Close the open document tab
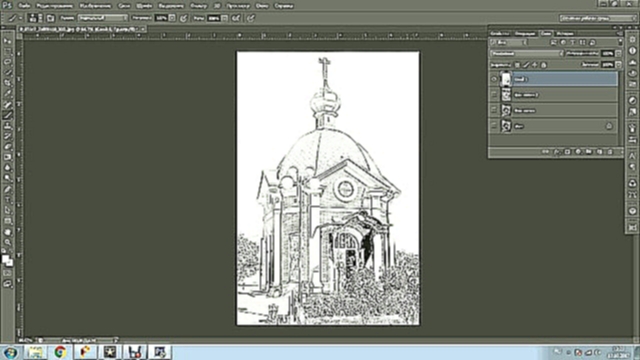640x360 pixels. 143,29
